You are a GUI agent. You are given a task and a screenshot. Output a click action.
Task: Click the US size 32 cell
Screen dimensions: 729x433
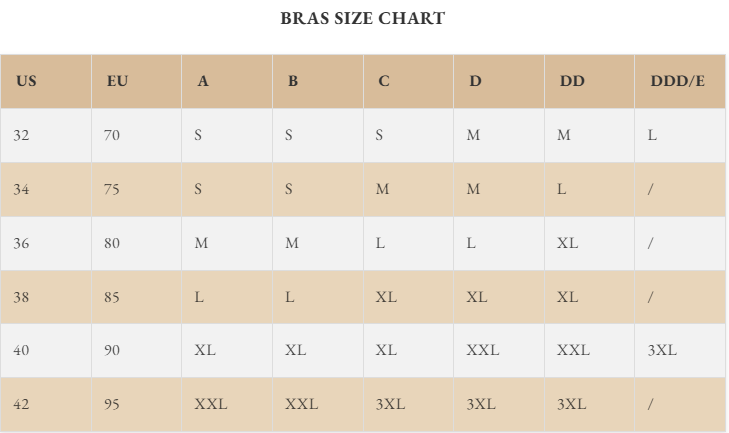pyautogui.click(x=22, y=135)
